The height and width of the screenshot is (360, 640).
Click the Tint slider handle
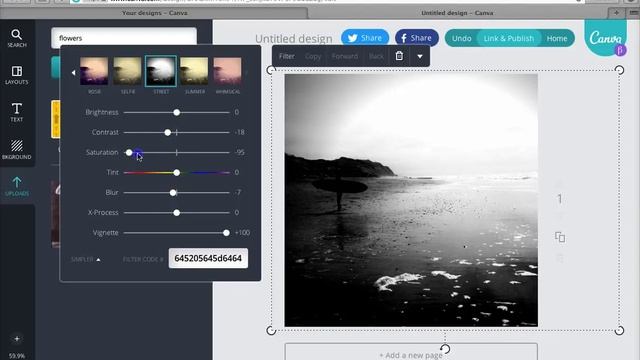(x=176, y=172)
